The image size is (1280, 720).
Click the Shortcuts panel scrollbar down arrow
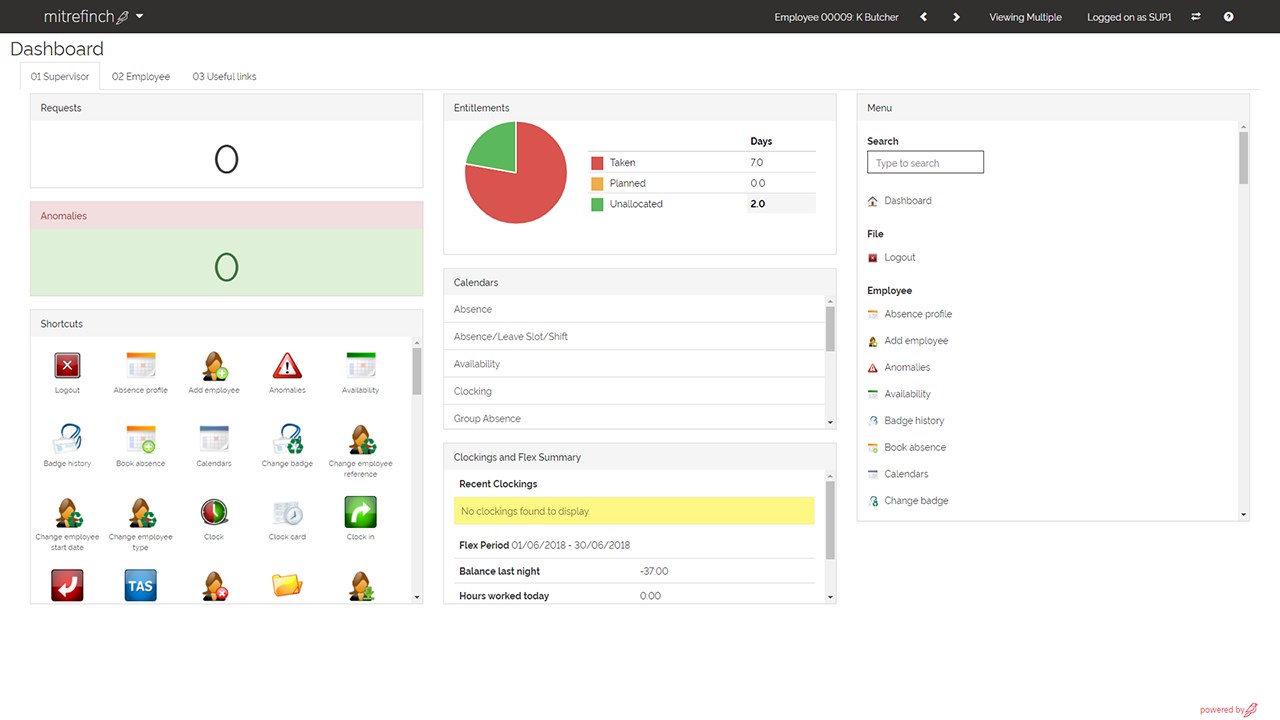pyautogui.click(x=417, y=597)
